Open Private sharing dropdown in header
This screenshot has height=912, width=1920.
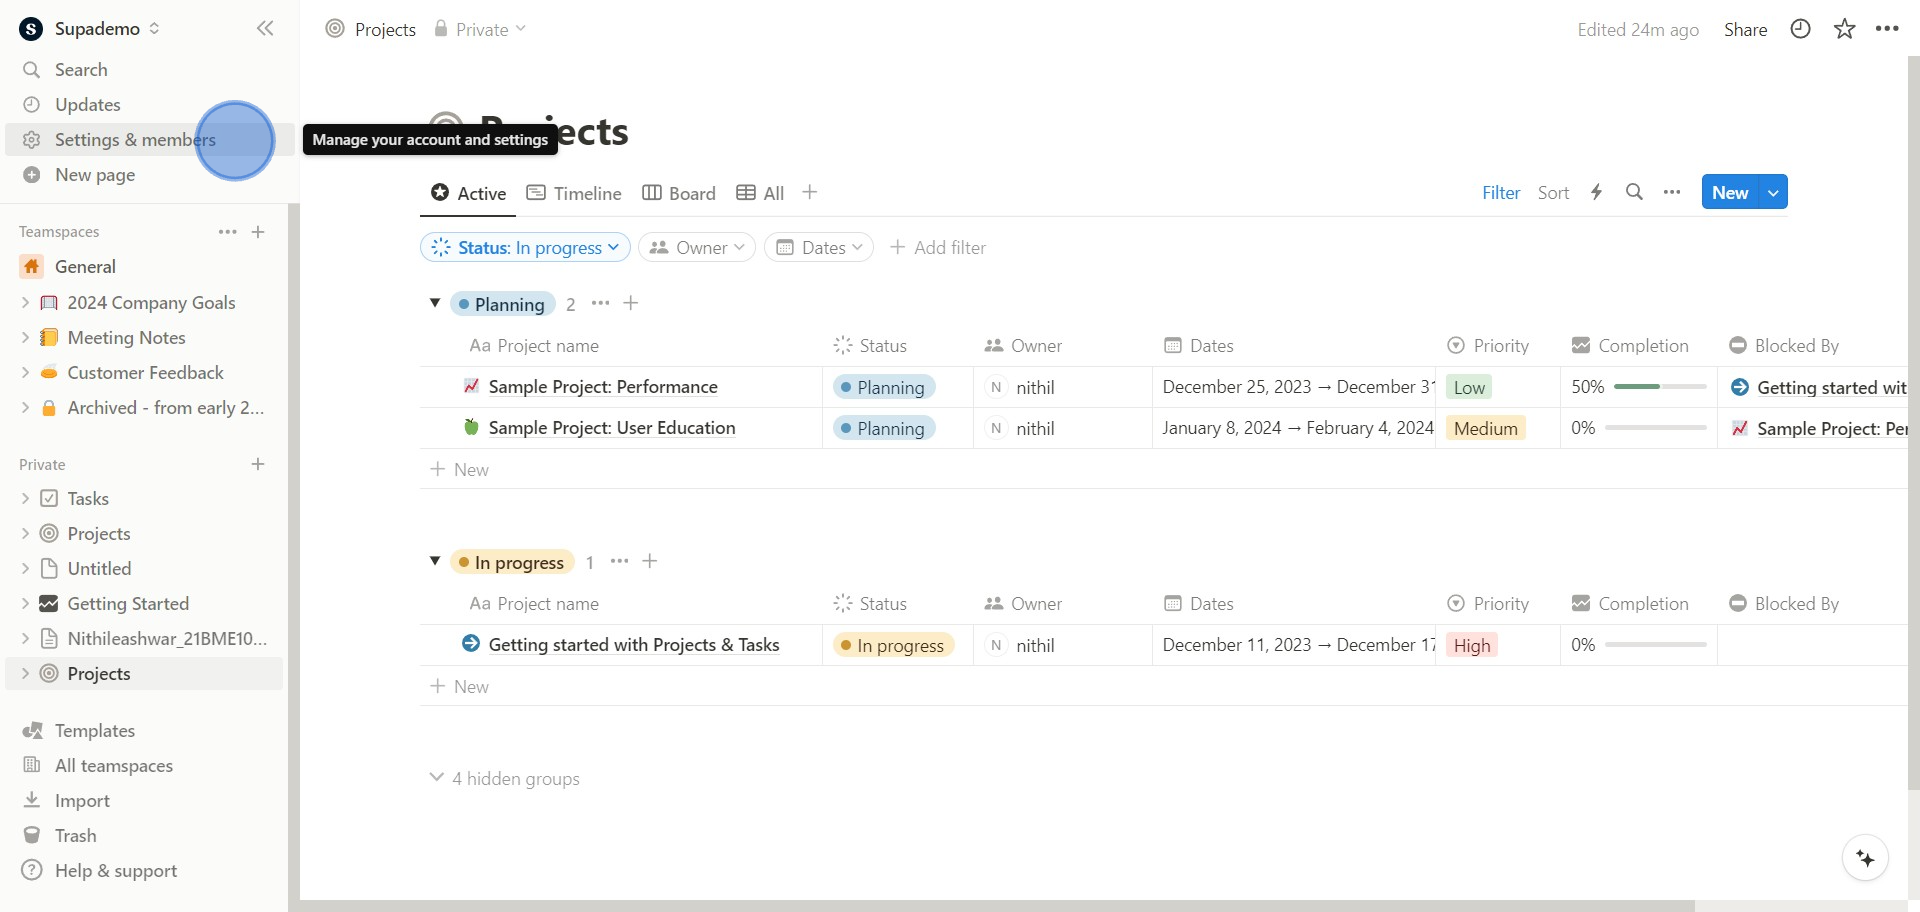click(x=480, y=29)
